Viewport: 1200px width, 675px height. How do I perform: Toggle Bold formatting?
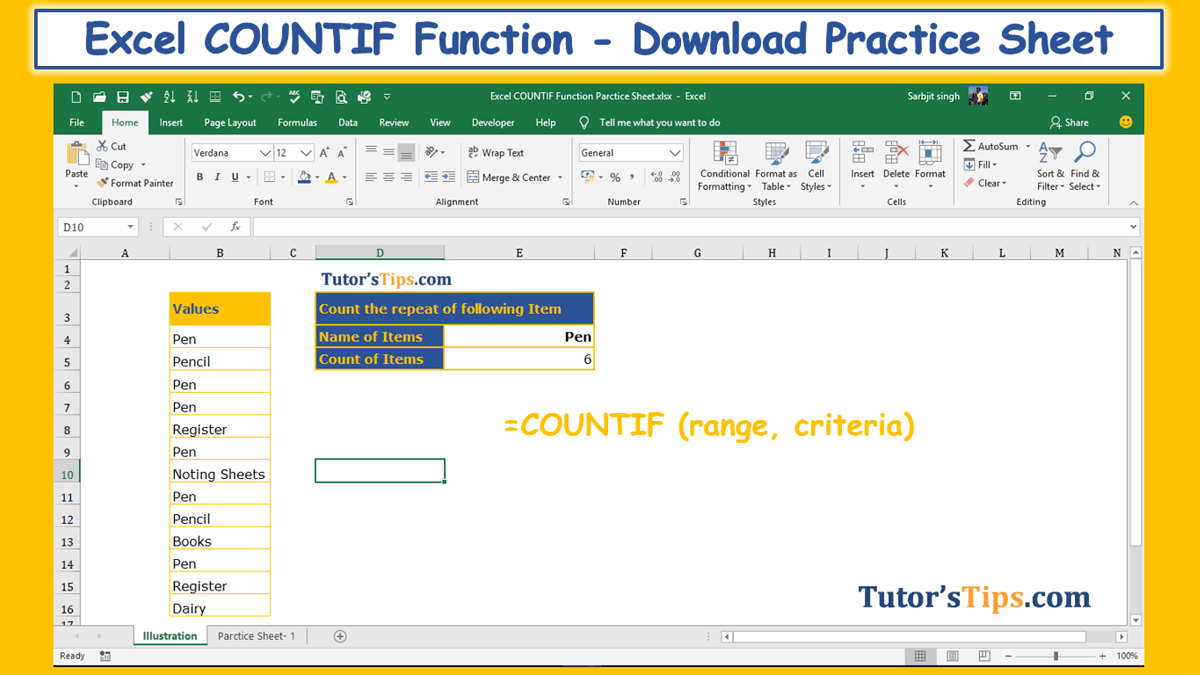tap(200, 177)
